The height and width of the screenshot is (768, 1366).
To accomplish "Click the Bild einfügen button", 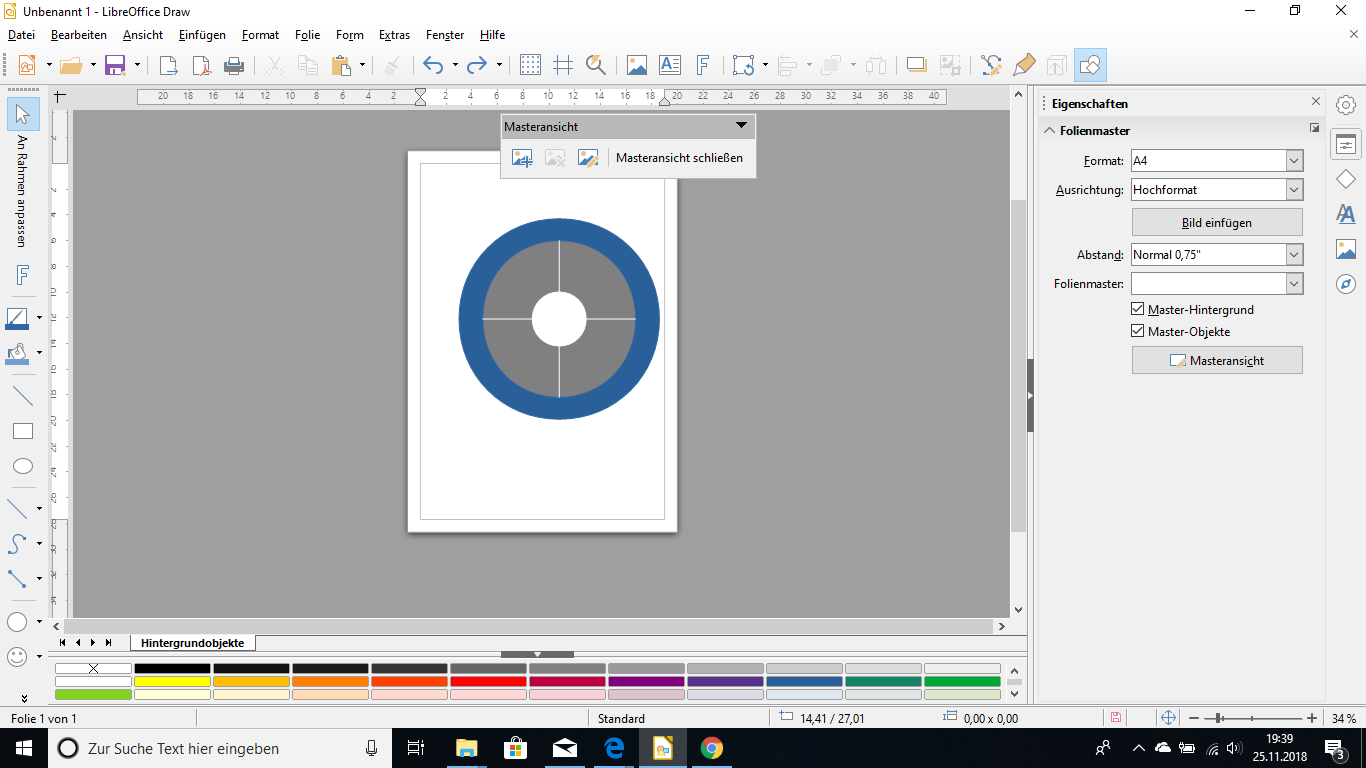I will pyautogui.click(x=1216, y=223).
